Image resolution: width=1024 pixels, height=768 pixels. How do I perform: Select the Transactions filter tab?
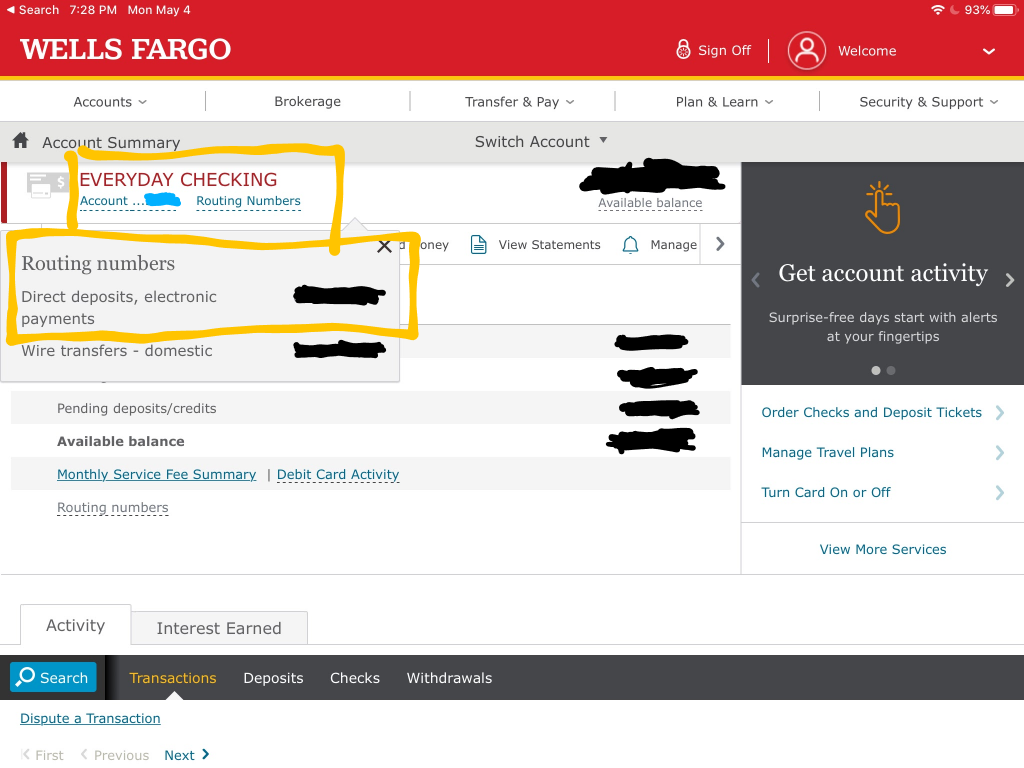pos(172,678)
